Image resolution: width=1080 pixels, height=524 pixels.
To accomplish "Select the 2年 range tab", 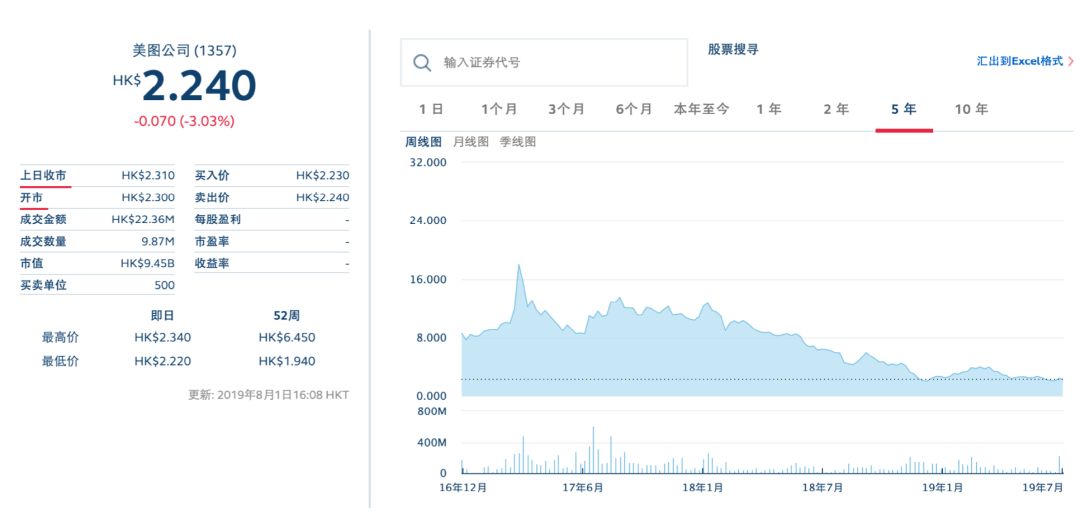I will point(836,109).
